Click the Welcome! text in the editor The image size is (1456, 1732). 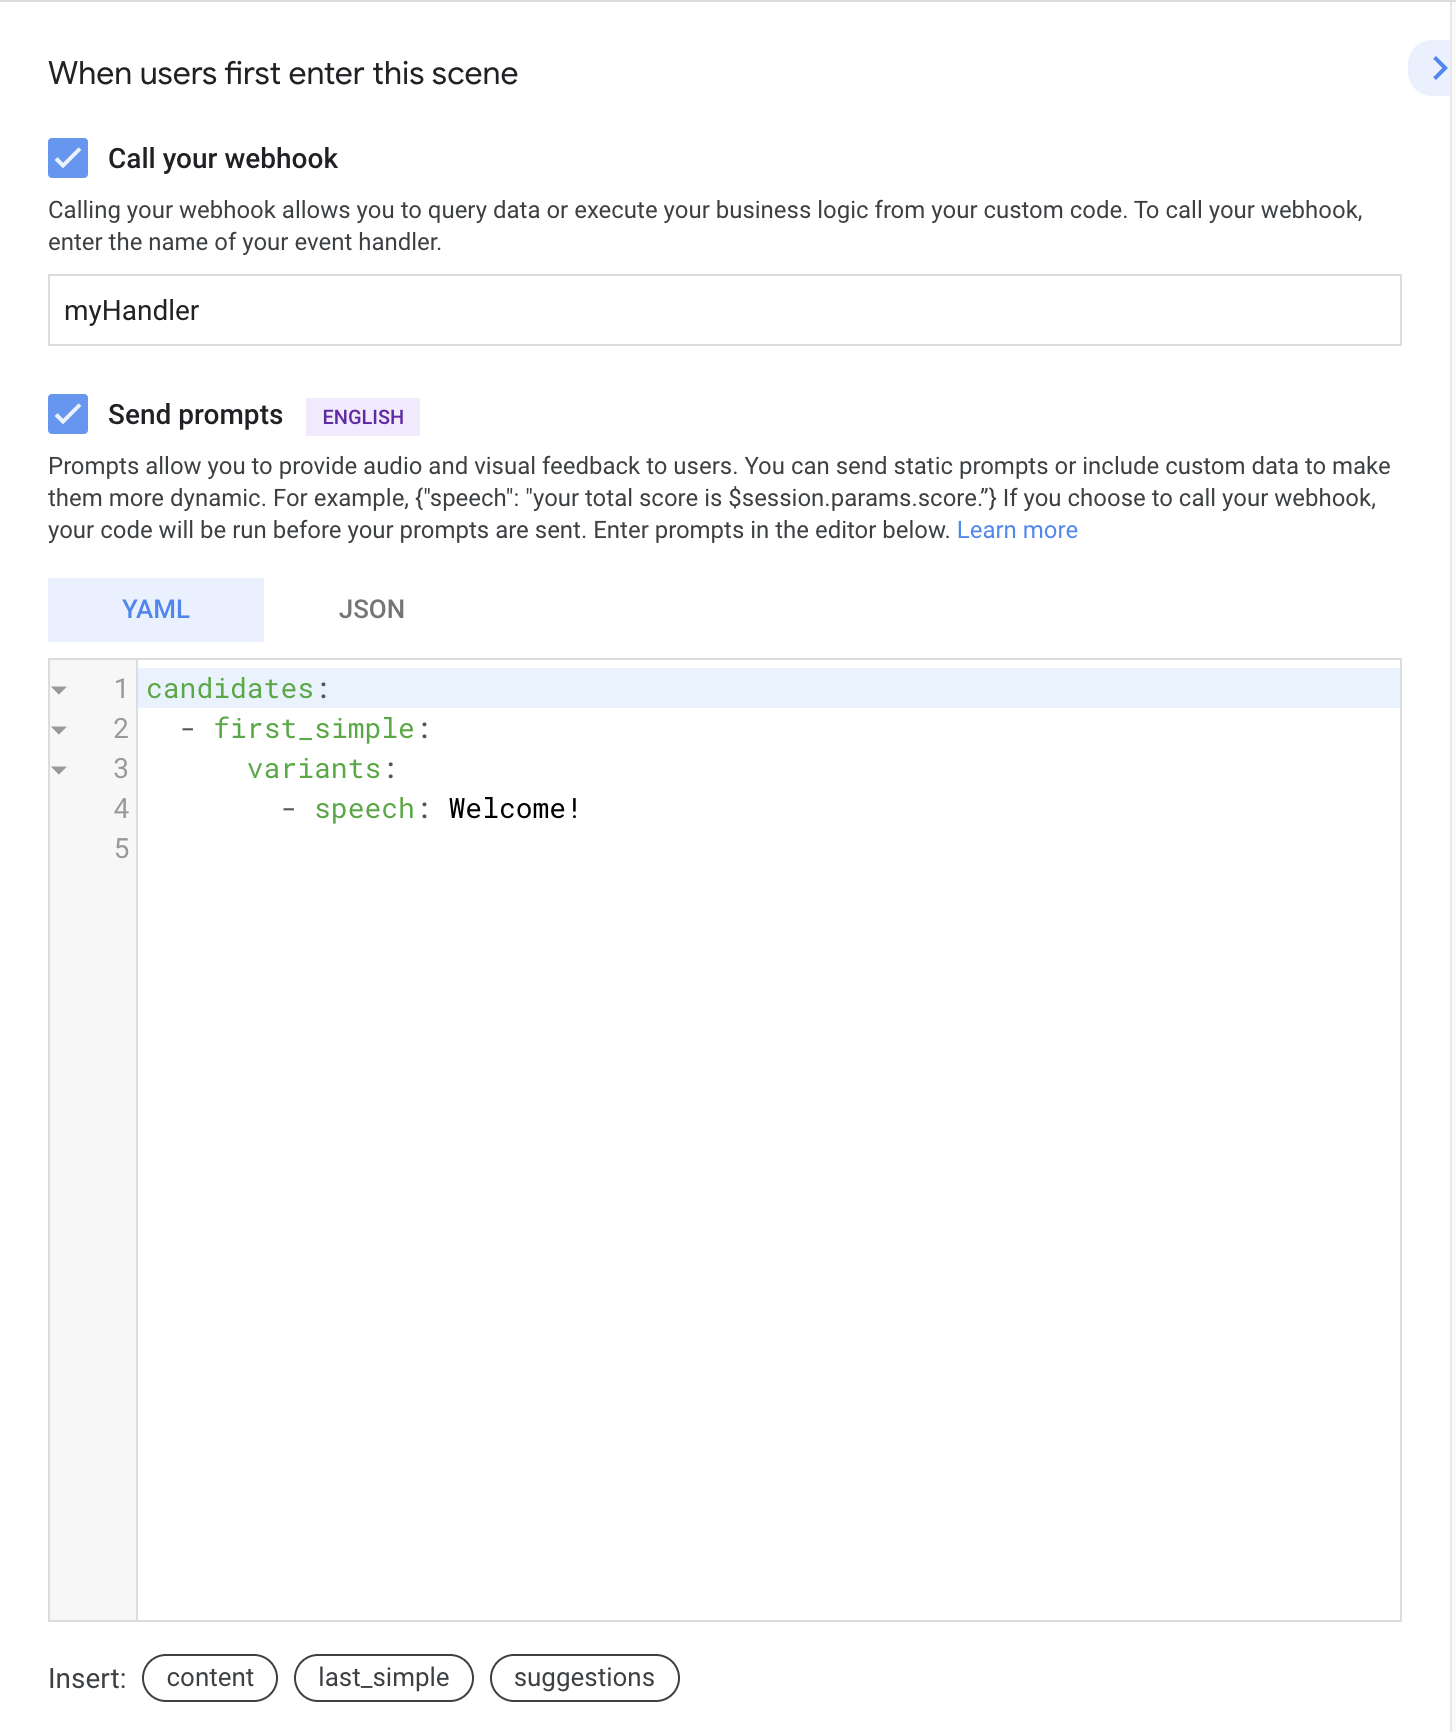(x=514, y=809)
